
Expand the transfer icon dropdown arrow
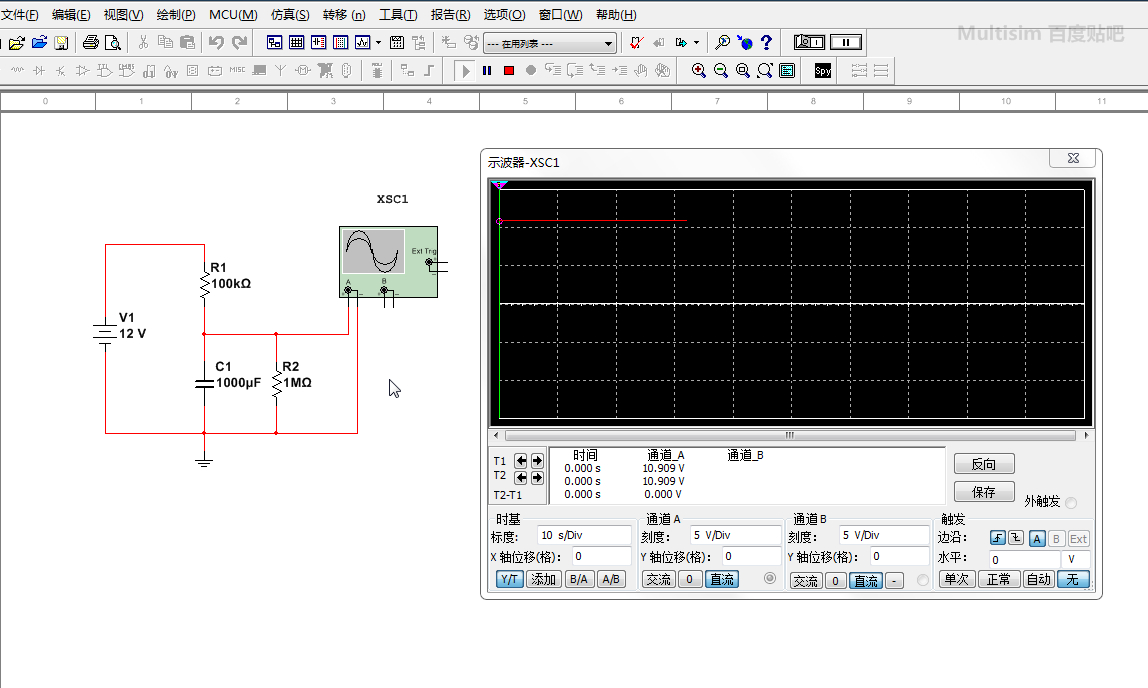click(x=696, y=43)
